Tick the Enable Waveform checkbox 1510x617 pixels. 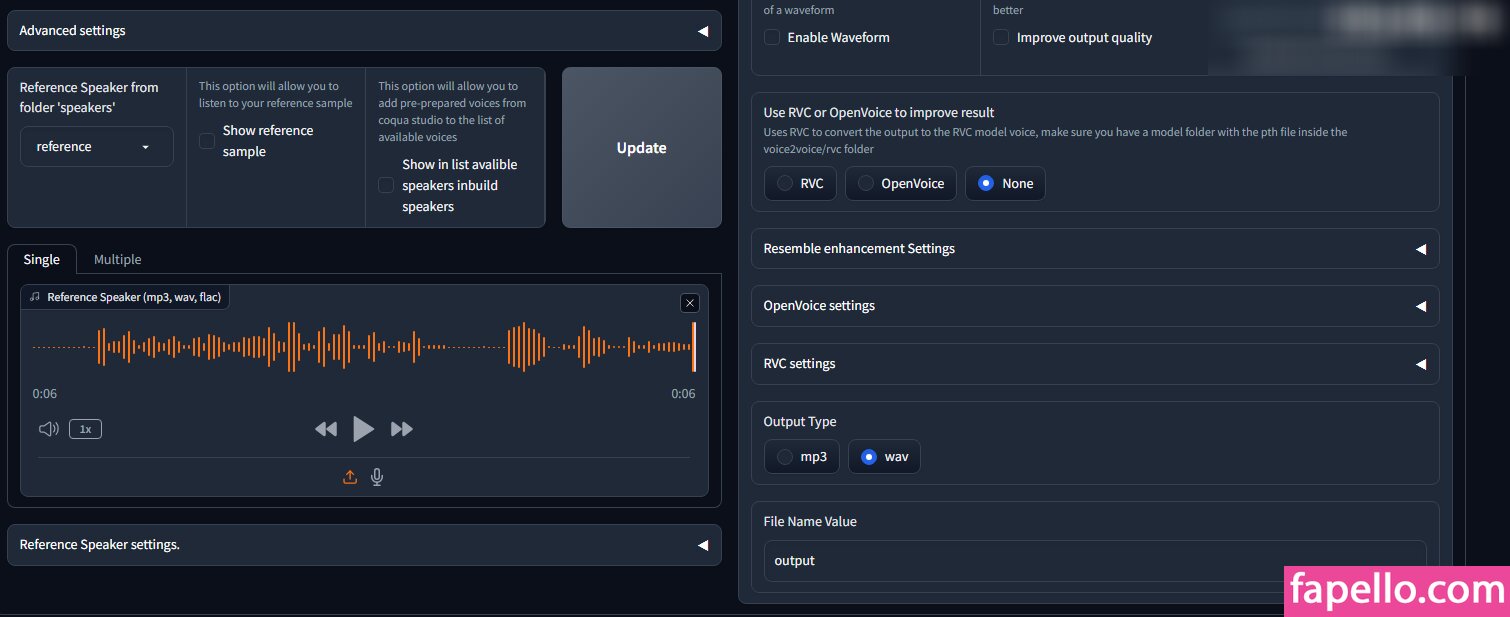tap(772, 37)
